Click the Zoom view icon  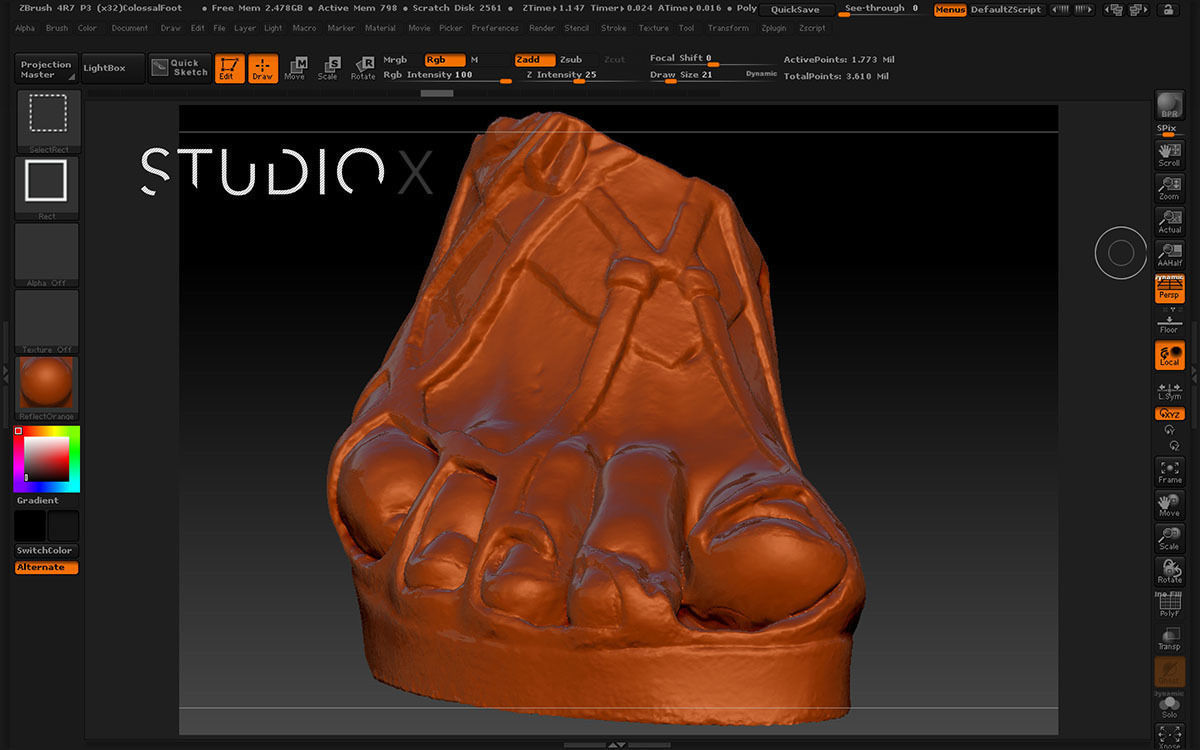coord(1169,188)
